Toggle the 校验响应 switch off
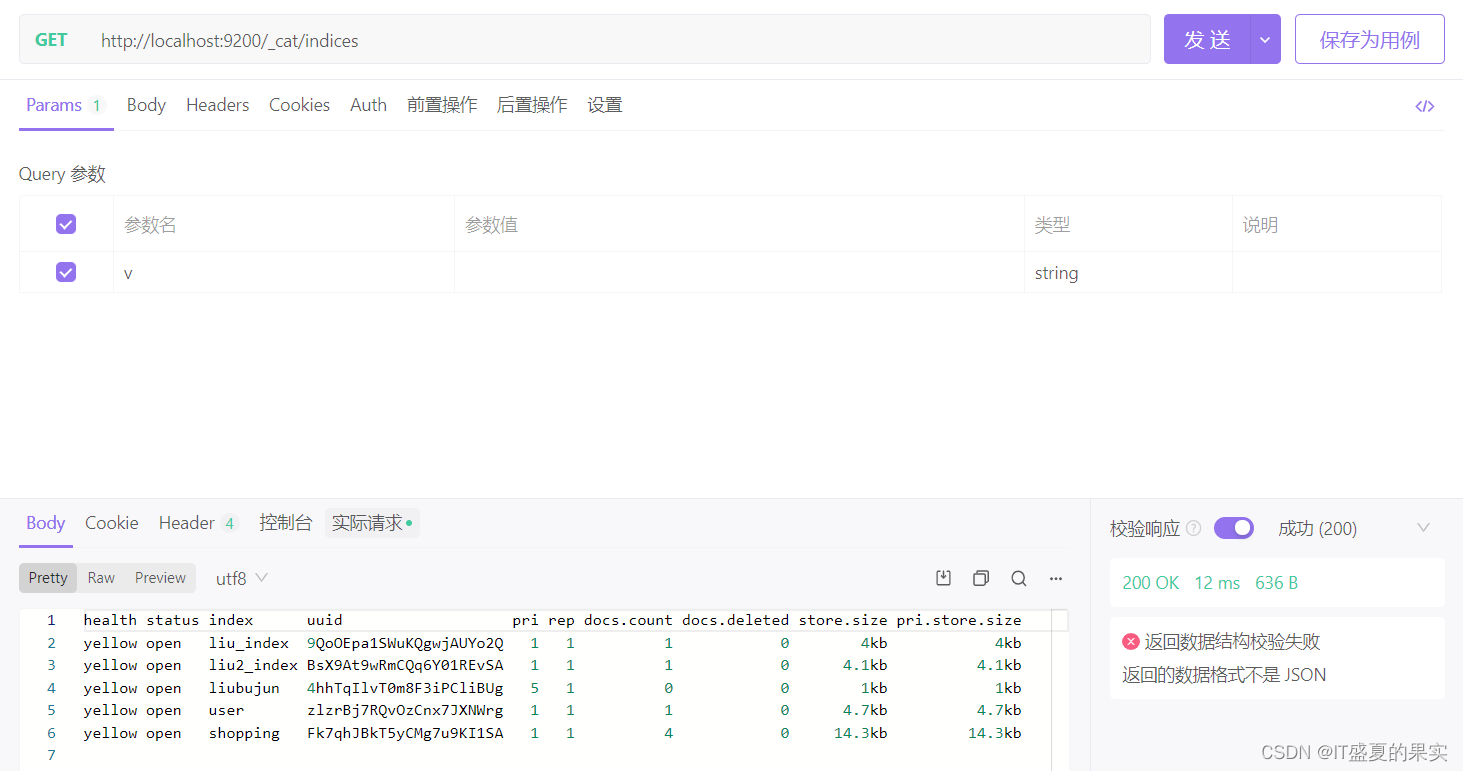Viewport: 1463px width, 771px height. point(1233,528)
